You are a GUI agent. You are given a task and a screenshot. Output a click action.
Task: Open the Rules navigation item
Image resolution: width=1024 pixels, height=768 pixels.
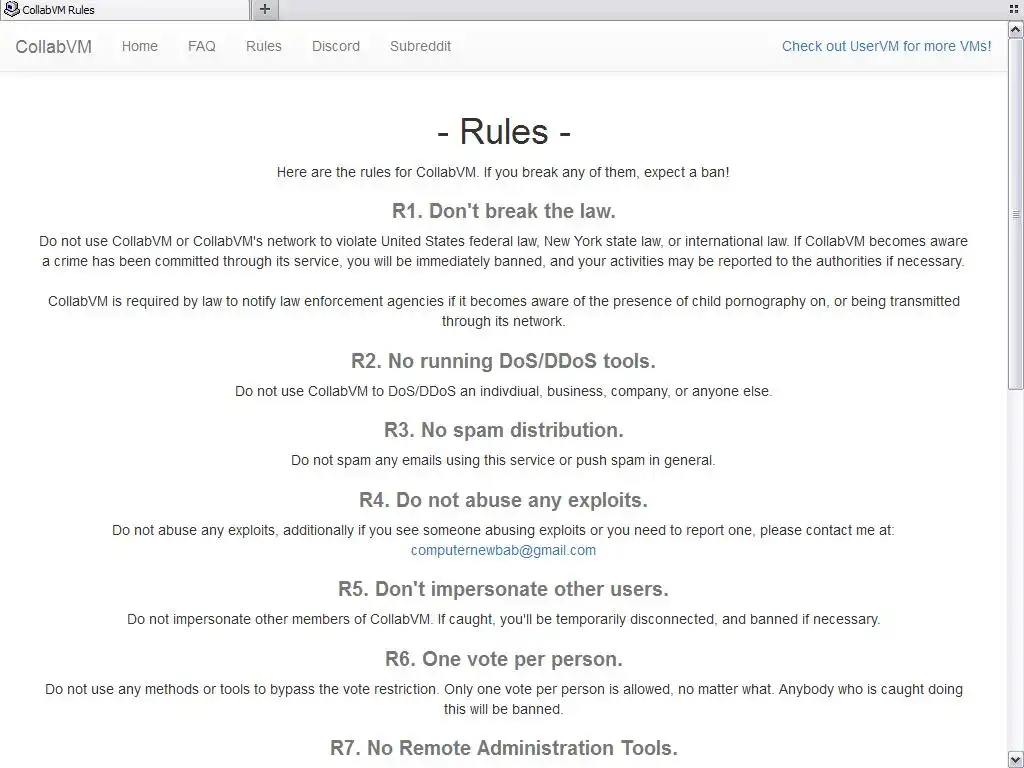(264, 46)
